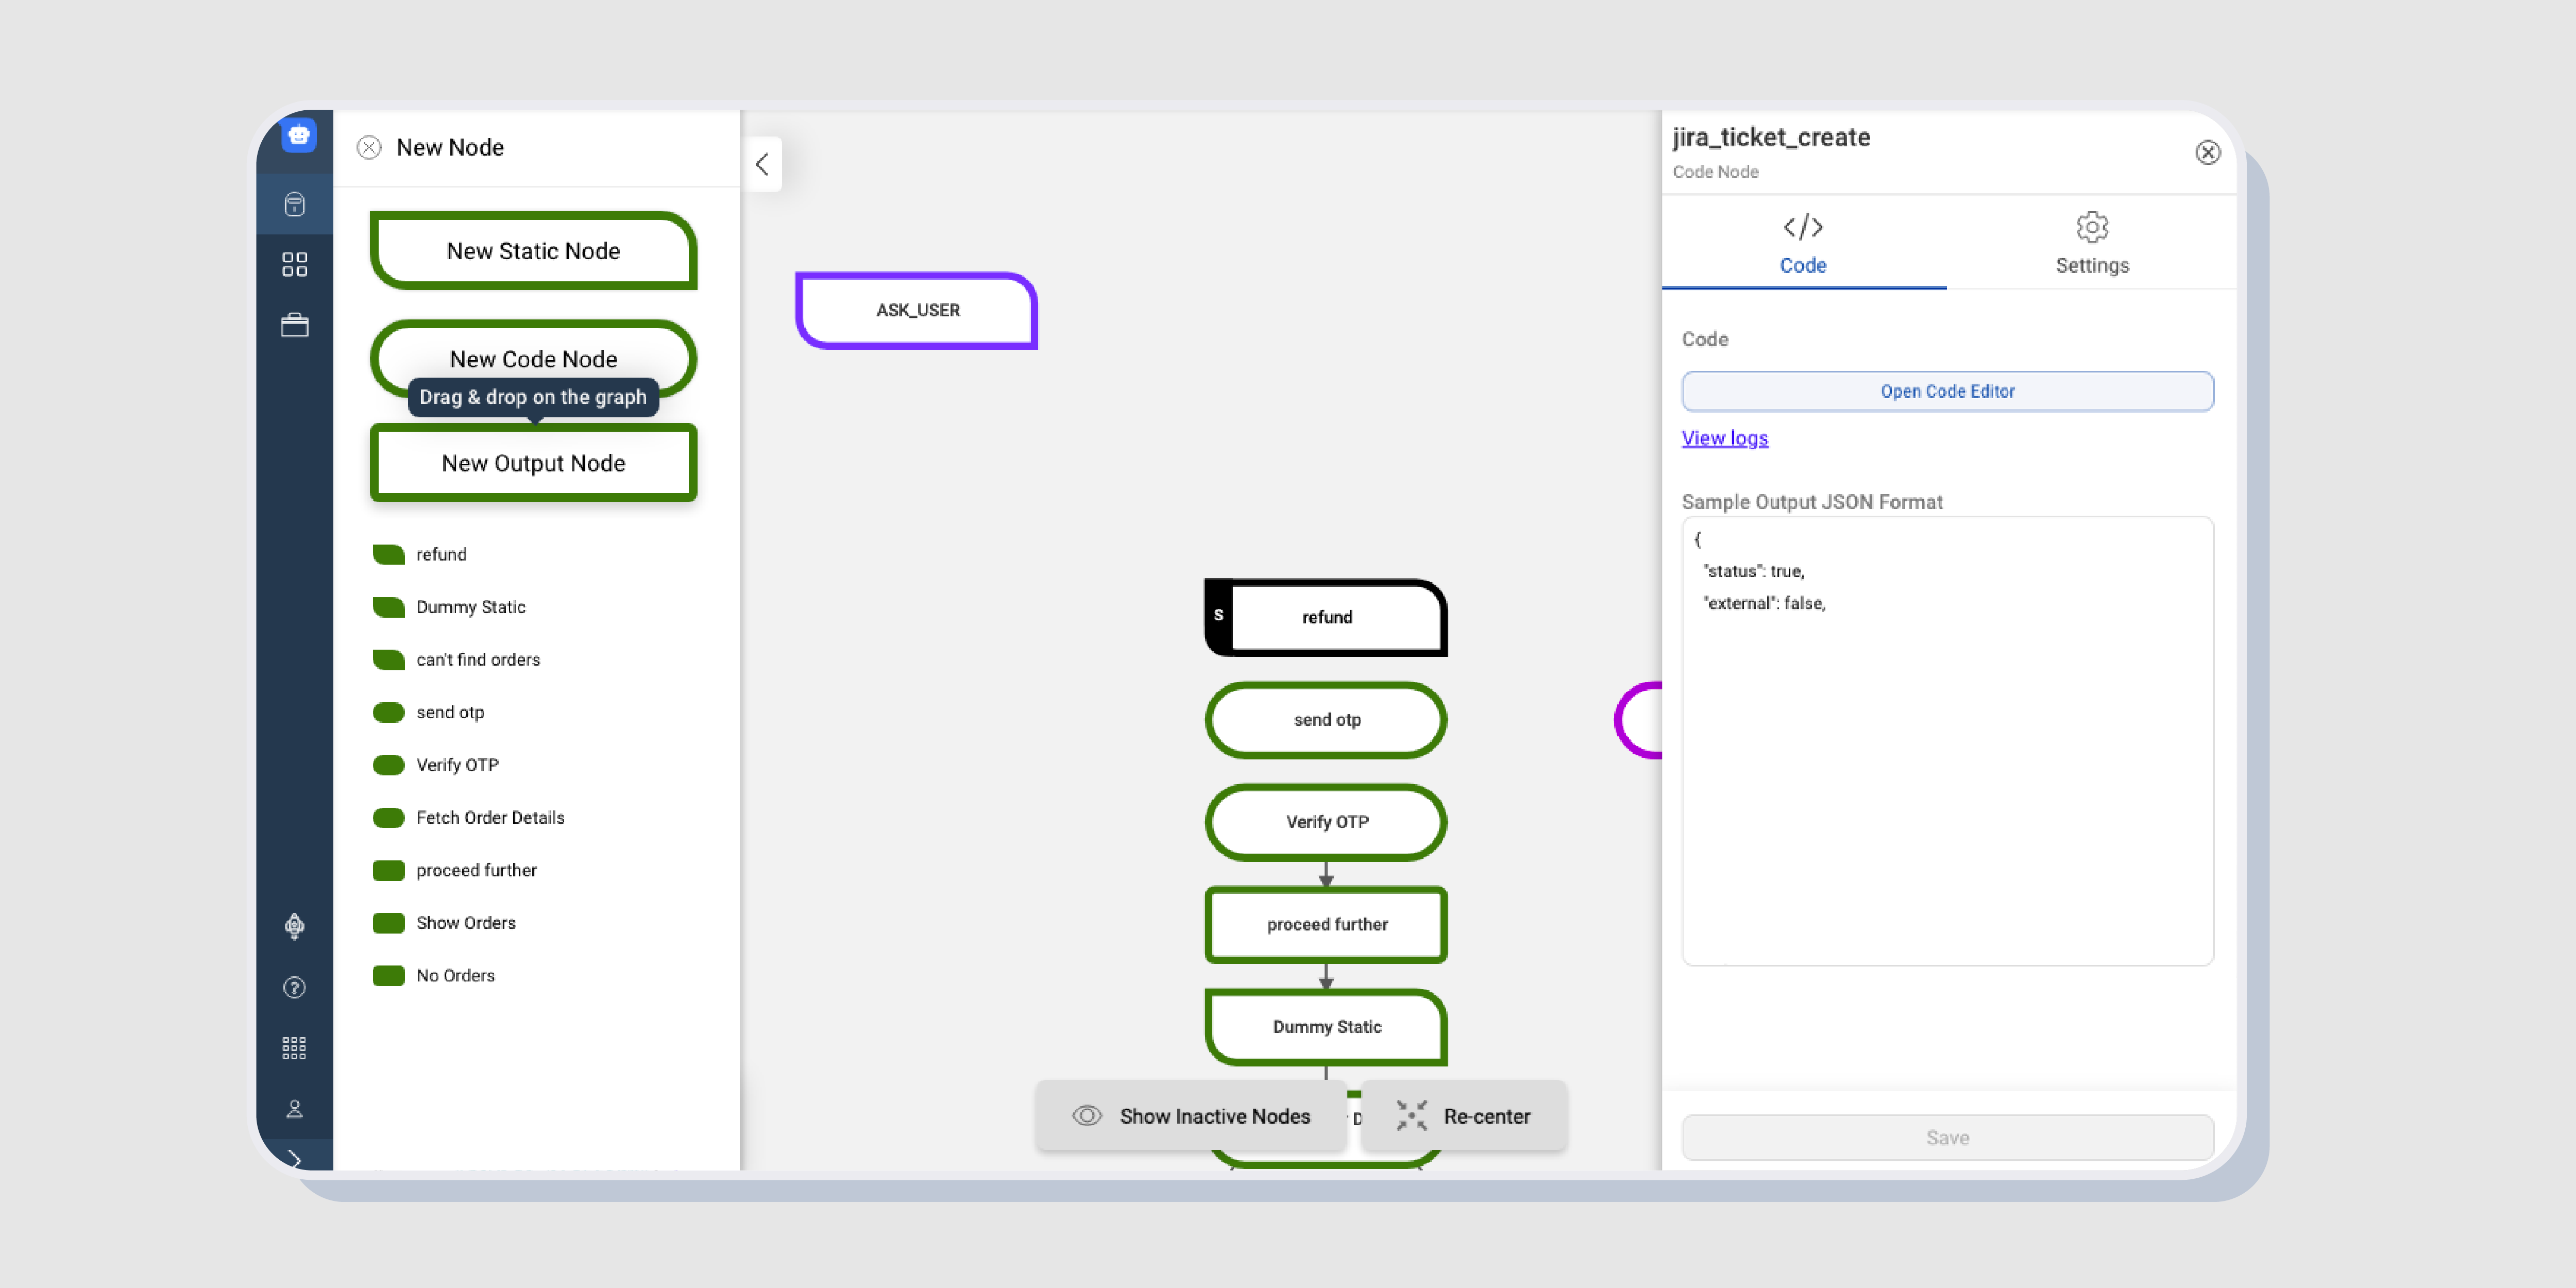Click the dial-pad grid icon near the sidebar bottom
The width and height of the screenshot is (2576, 1288).
click(294, 1047)
